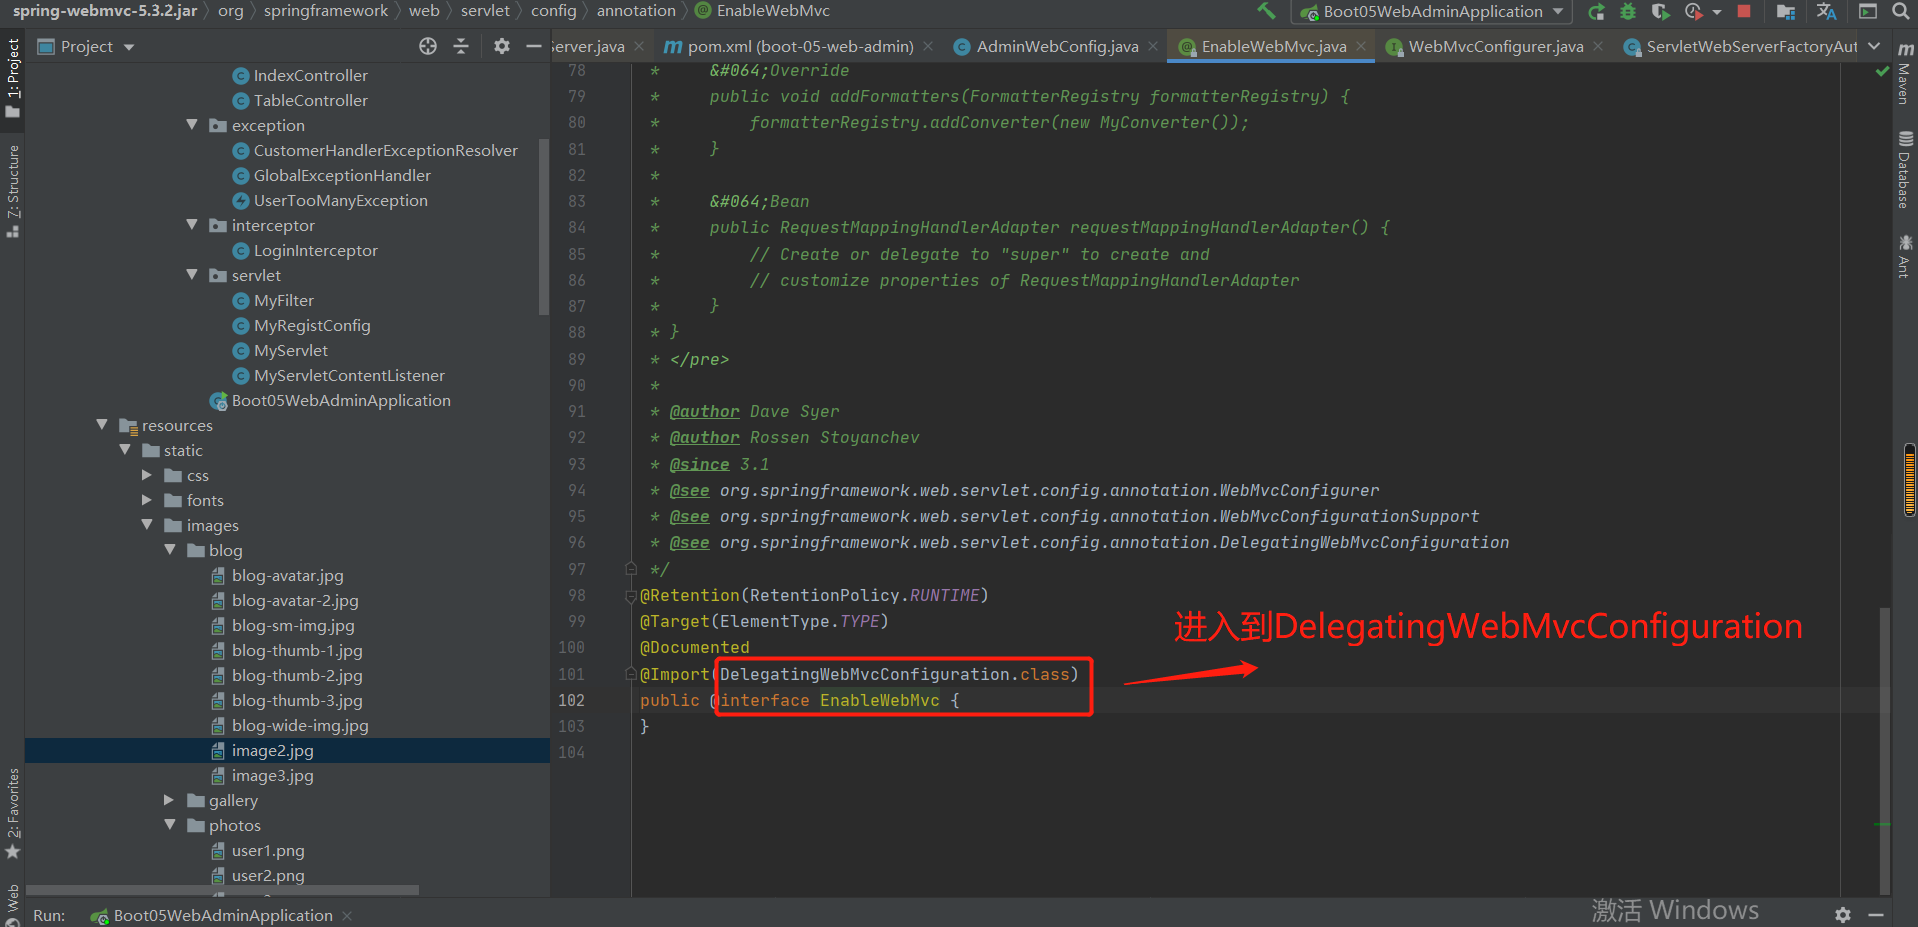
Task: Expand the fonts folder
Action: point(147,500)
